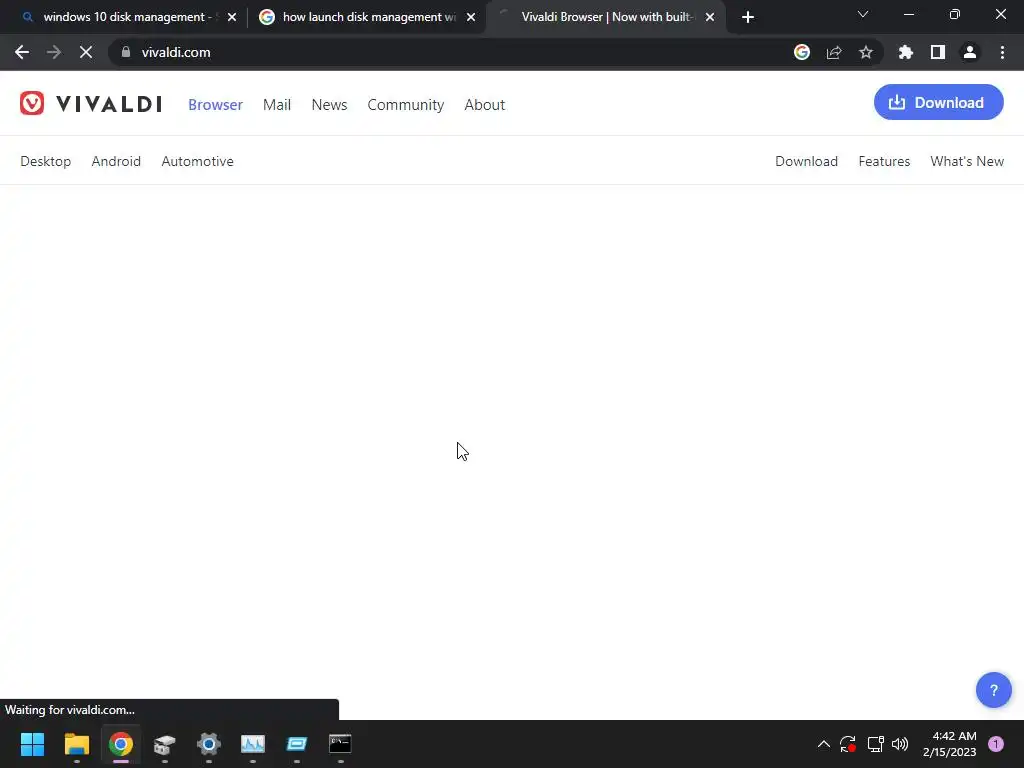Click the padlock site info icon

(126, 52)
